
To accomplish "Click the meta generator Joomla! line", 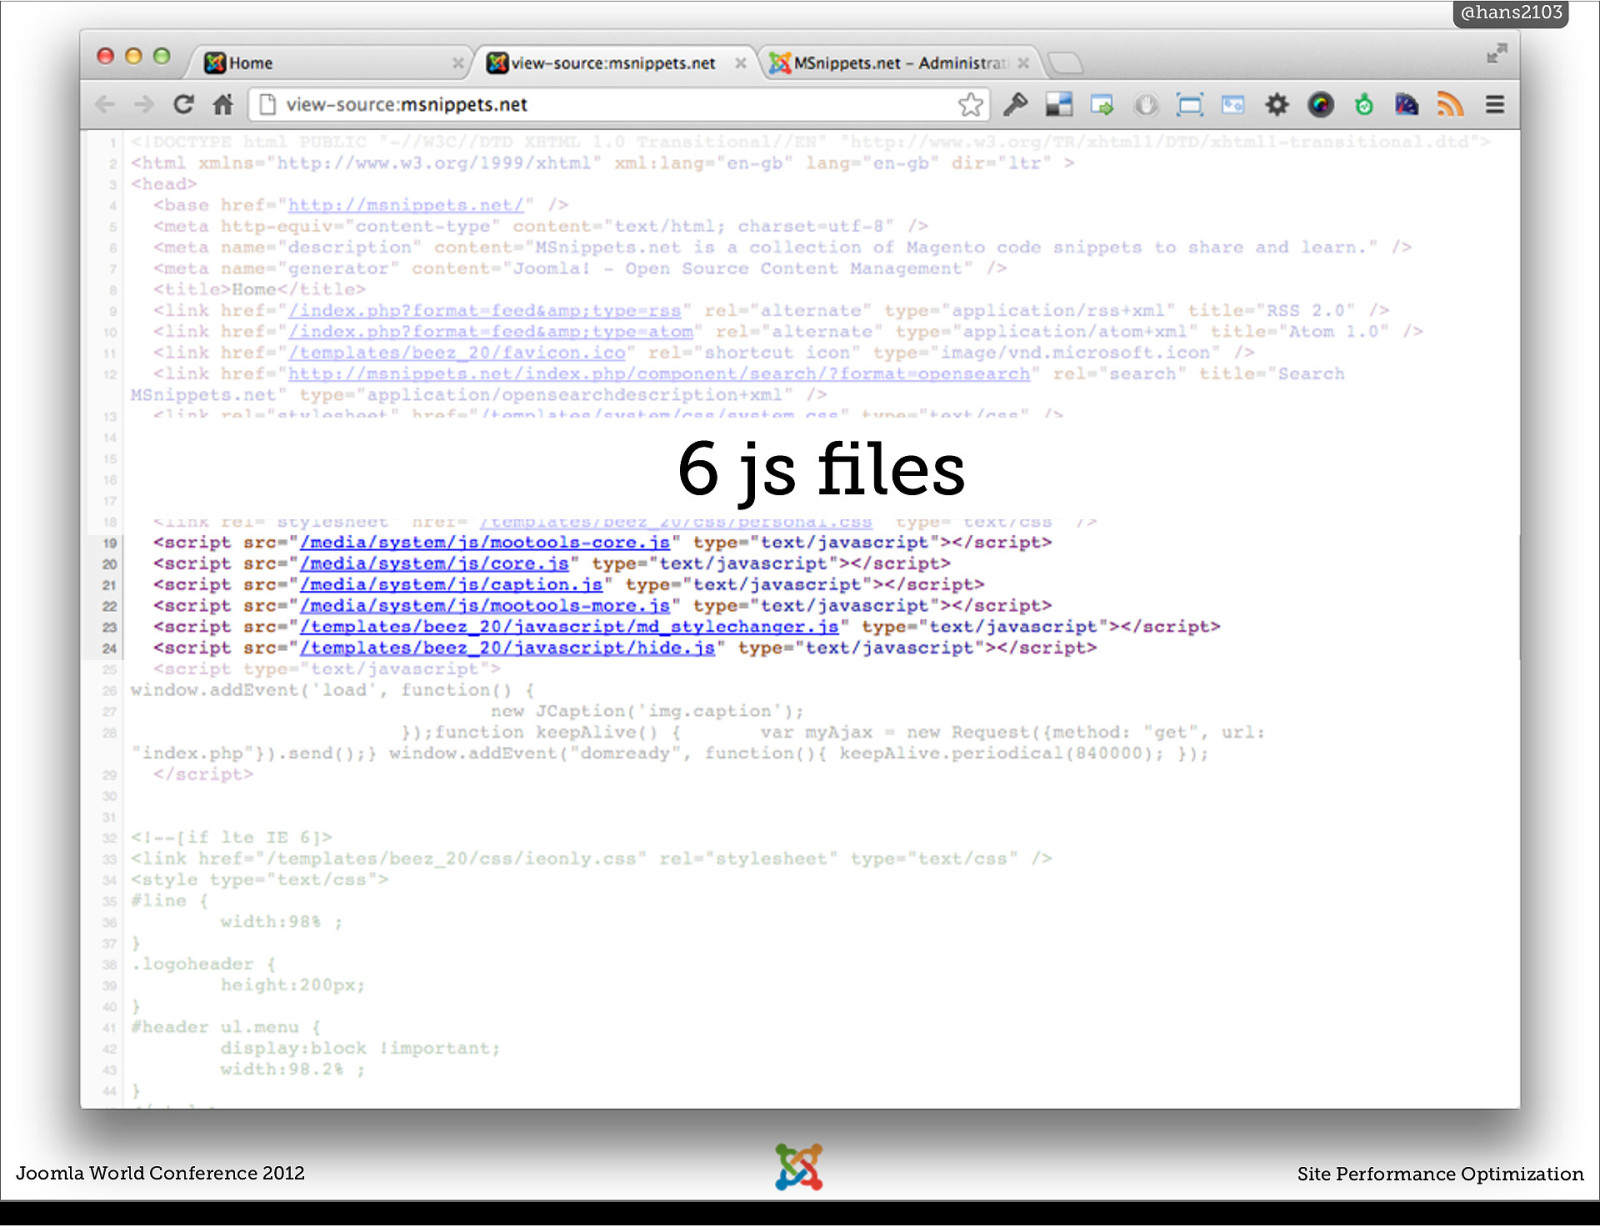I will (580, 268).
